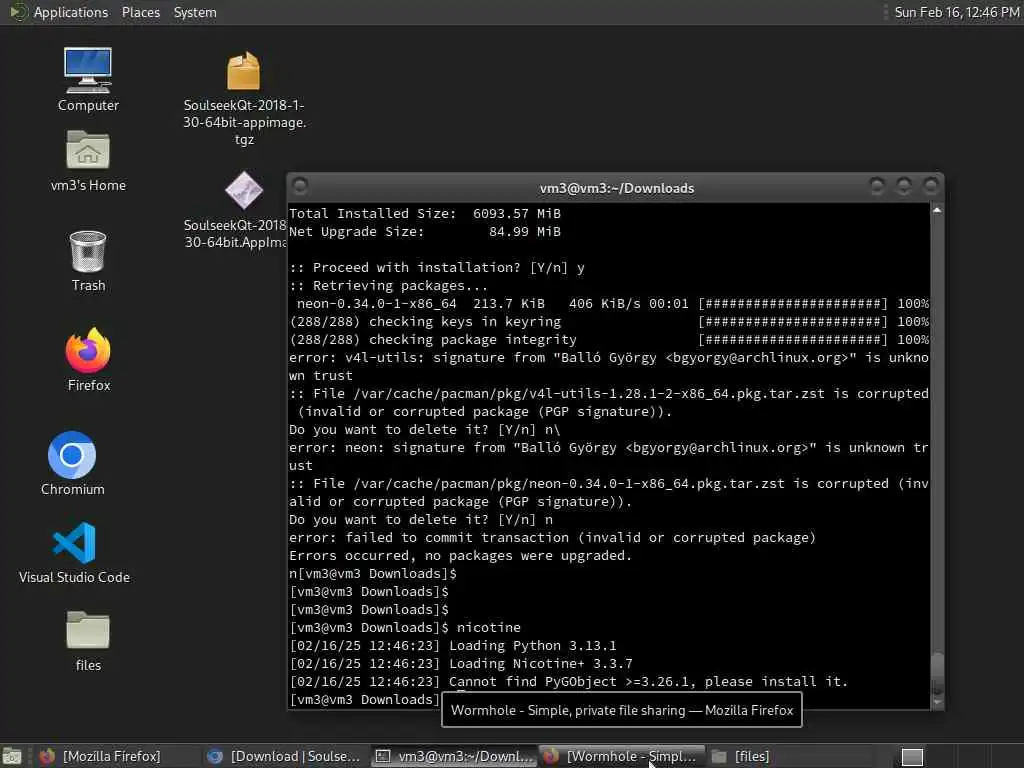Open the Places menu
The image size is (1024, 768).
(140, 12)
